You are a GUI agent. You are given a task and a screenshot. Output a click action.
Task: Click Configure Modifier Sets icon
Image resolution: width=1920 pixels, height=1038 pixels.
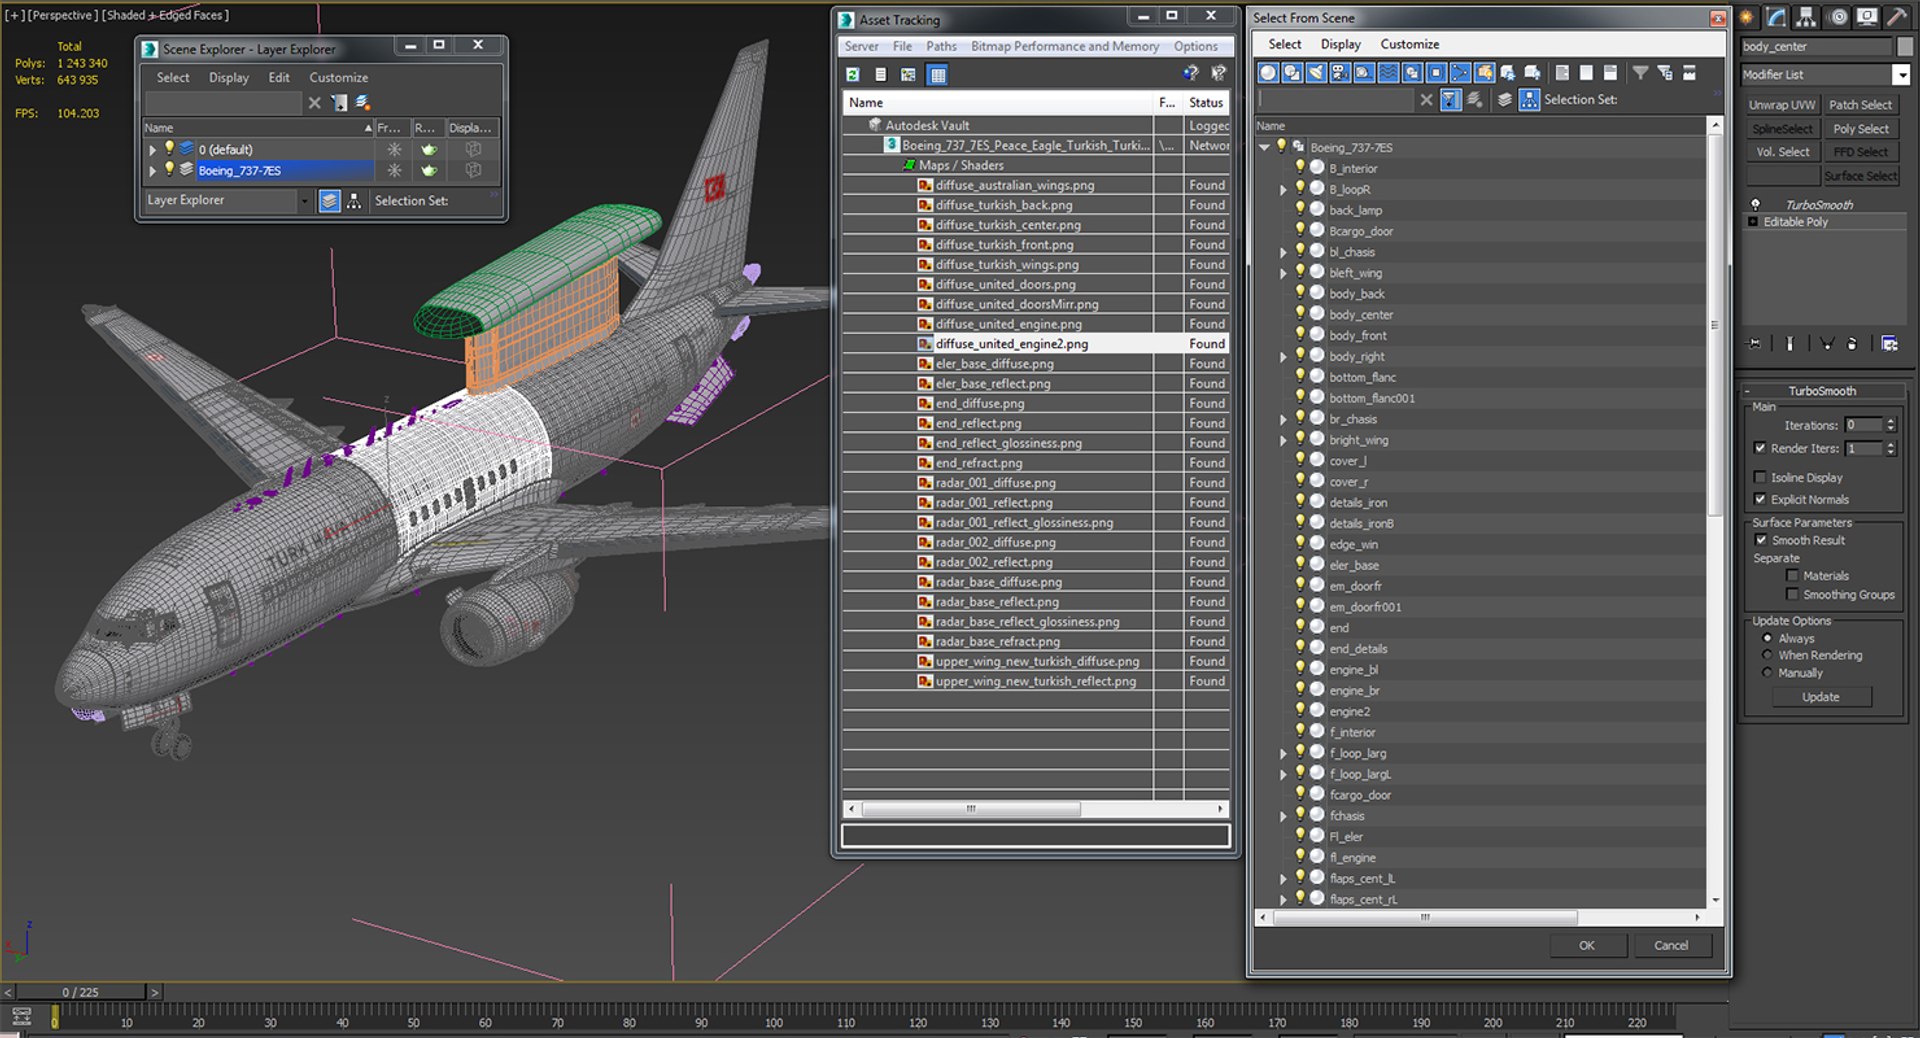1890,343
